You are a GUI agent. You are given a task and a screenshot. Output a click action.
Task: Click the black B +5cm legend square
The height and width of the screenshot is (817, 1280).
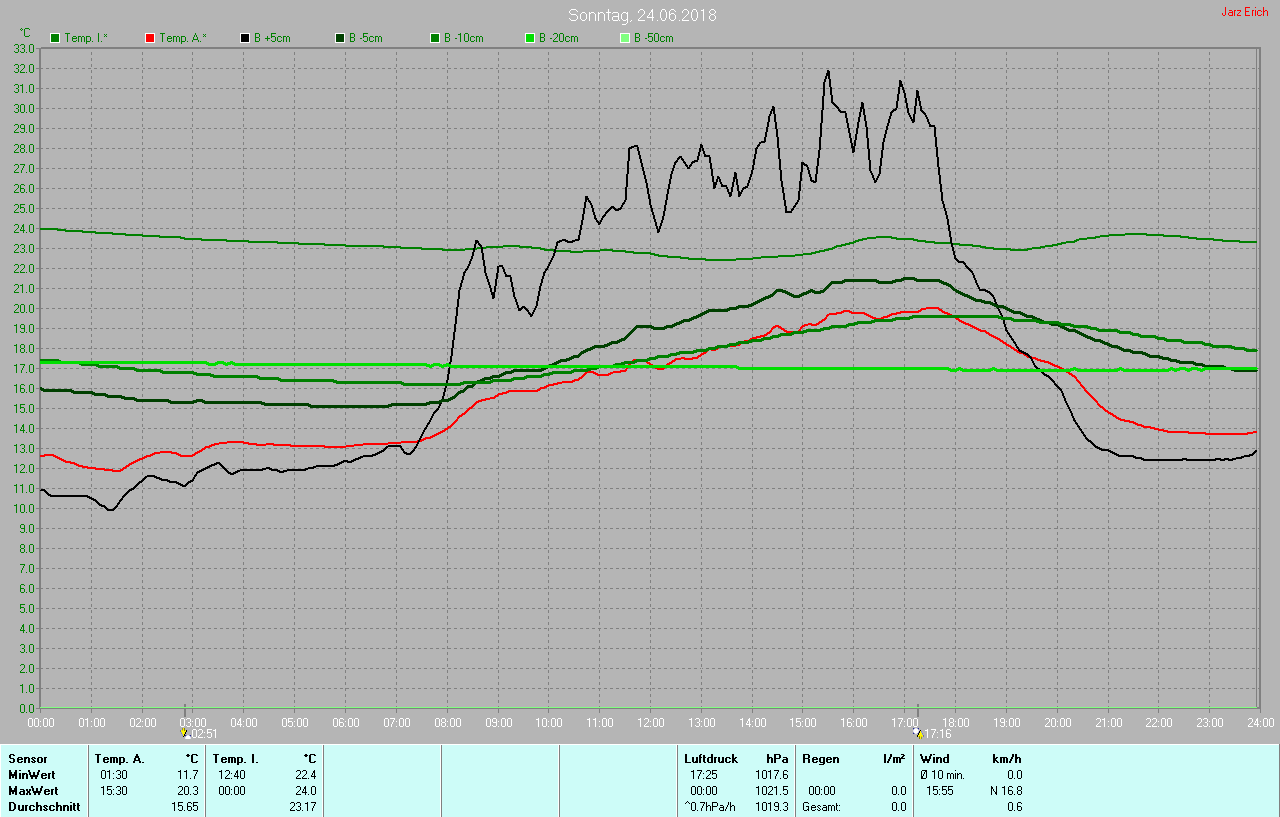click(245, 38)
